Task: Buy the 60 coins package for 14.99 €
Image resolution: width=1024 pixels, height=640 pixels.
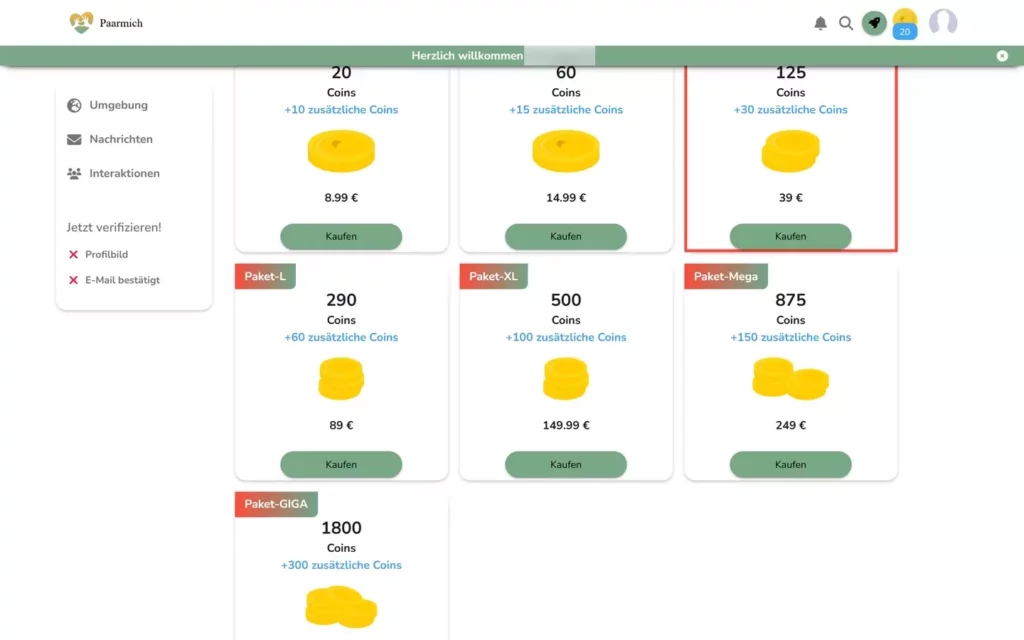Action: coord(566,236)
